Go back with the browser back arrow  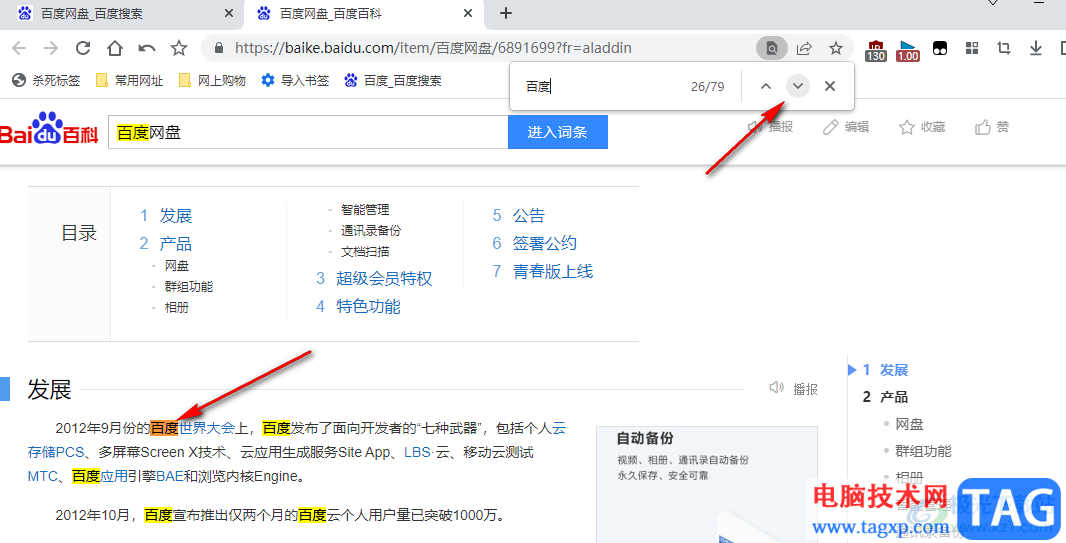coord(19,48)
